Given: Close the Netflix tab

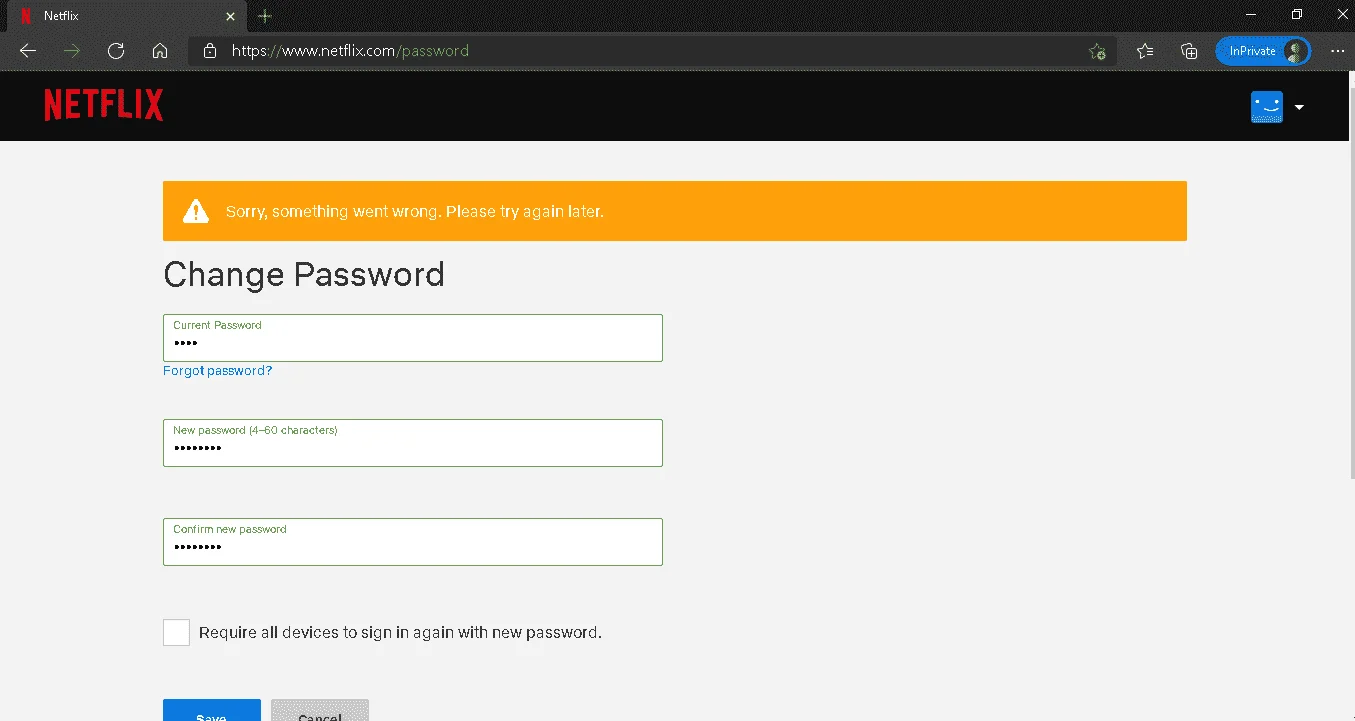Looking at the screenshot, I should (230, 16).
